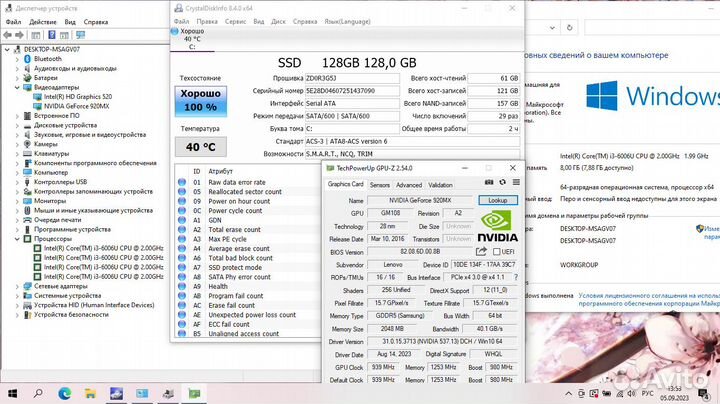Click the NVIDIA logo in GPU-Z

(x=497, y=225)
